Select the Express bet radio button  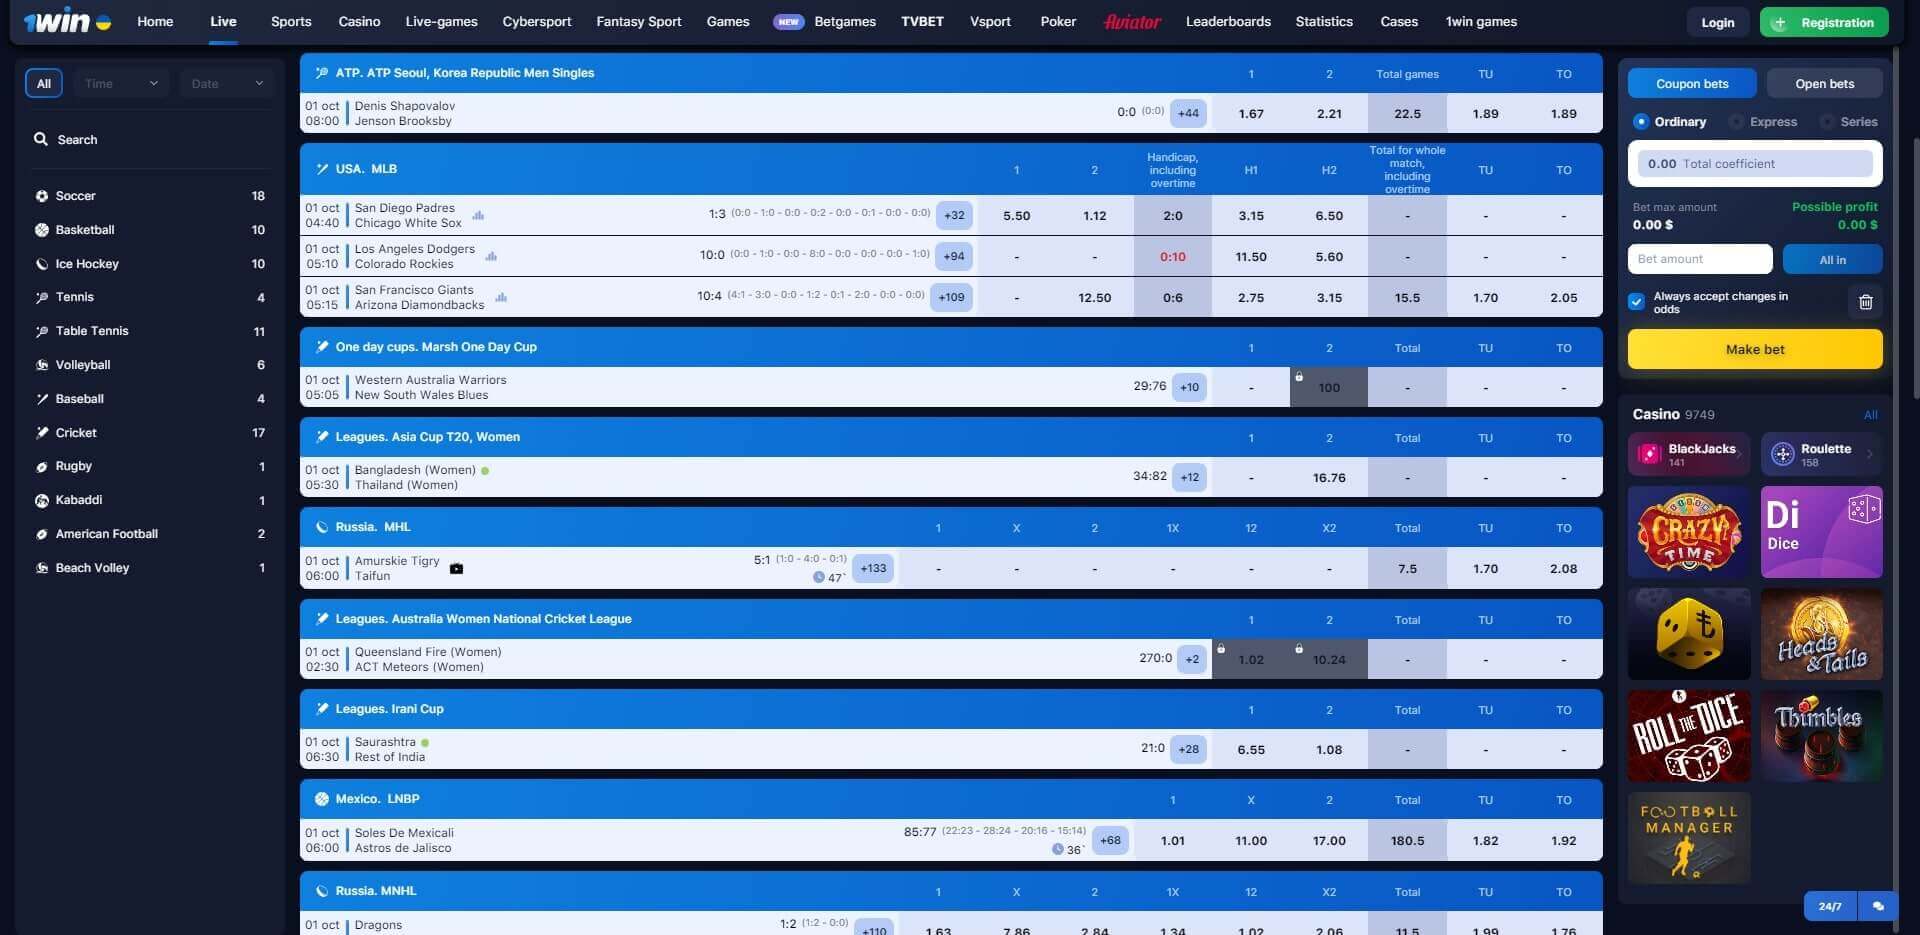1738,121
